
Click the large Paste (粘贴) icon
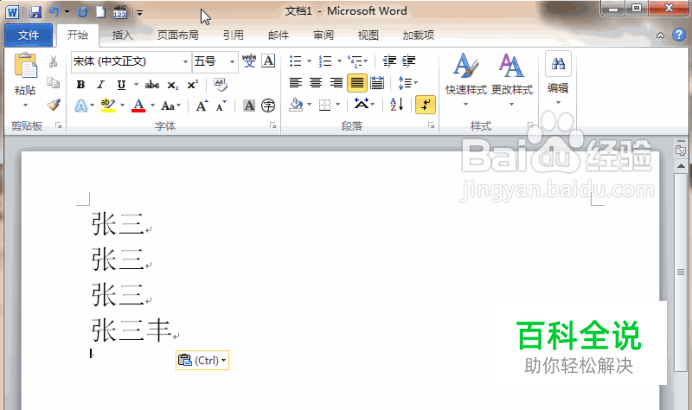point(26,66)
